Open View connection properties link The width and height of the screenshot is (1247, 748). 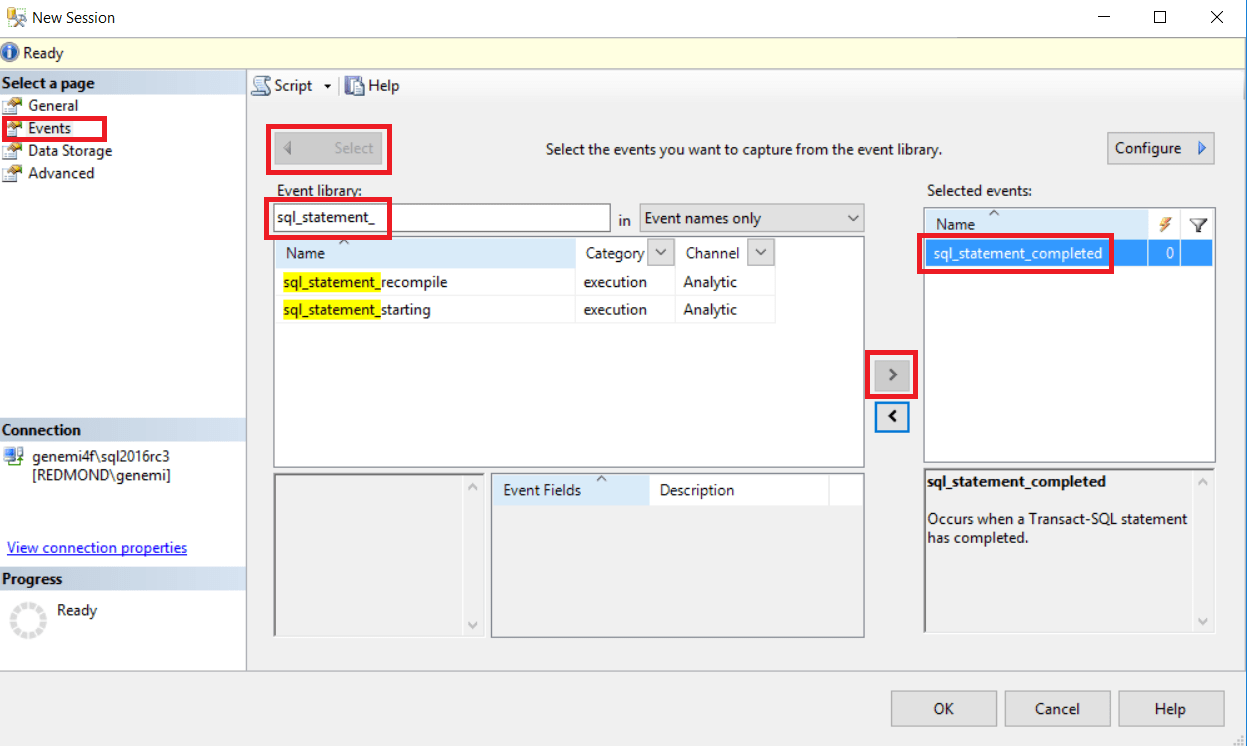tap(96, 547)
